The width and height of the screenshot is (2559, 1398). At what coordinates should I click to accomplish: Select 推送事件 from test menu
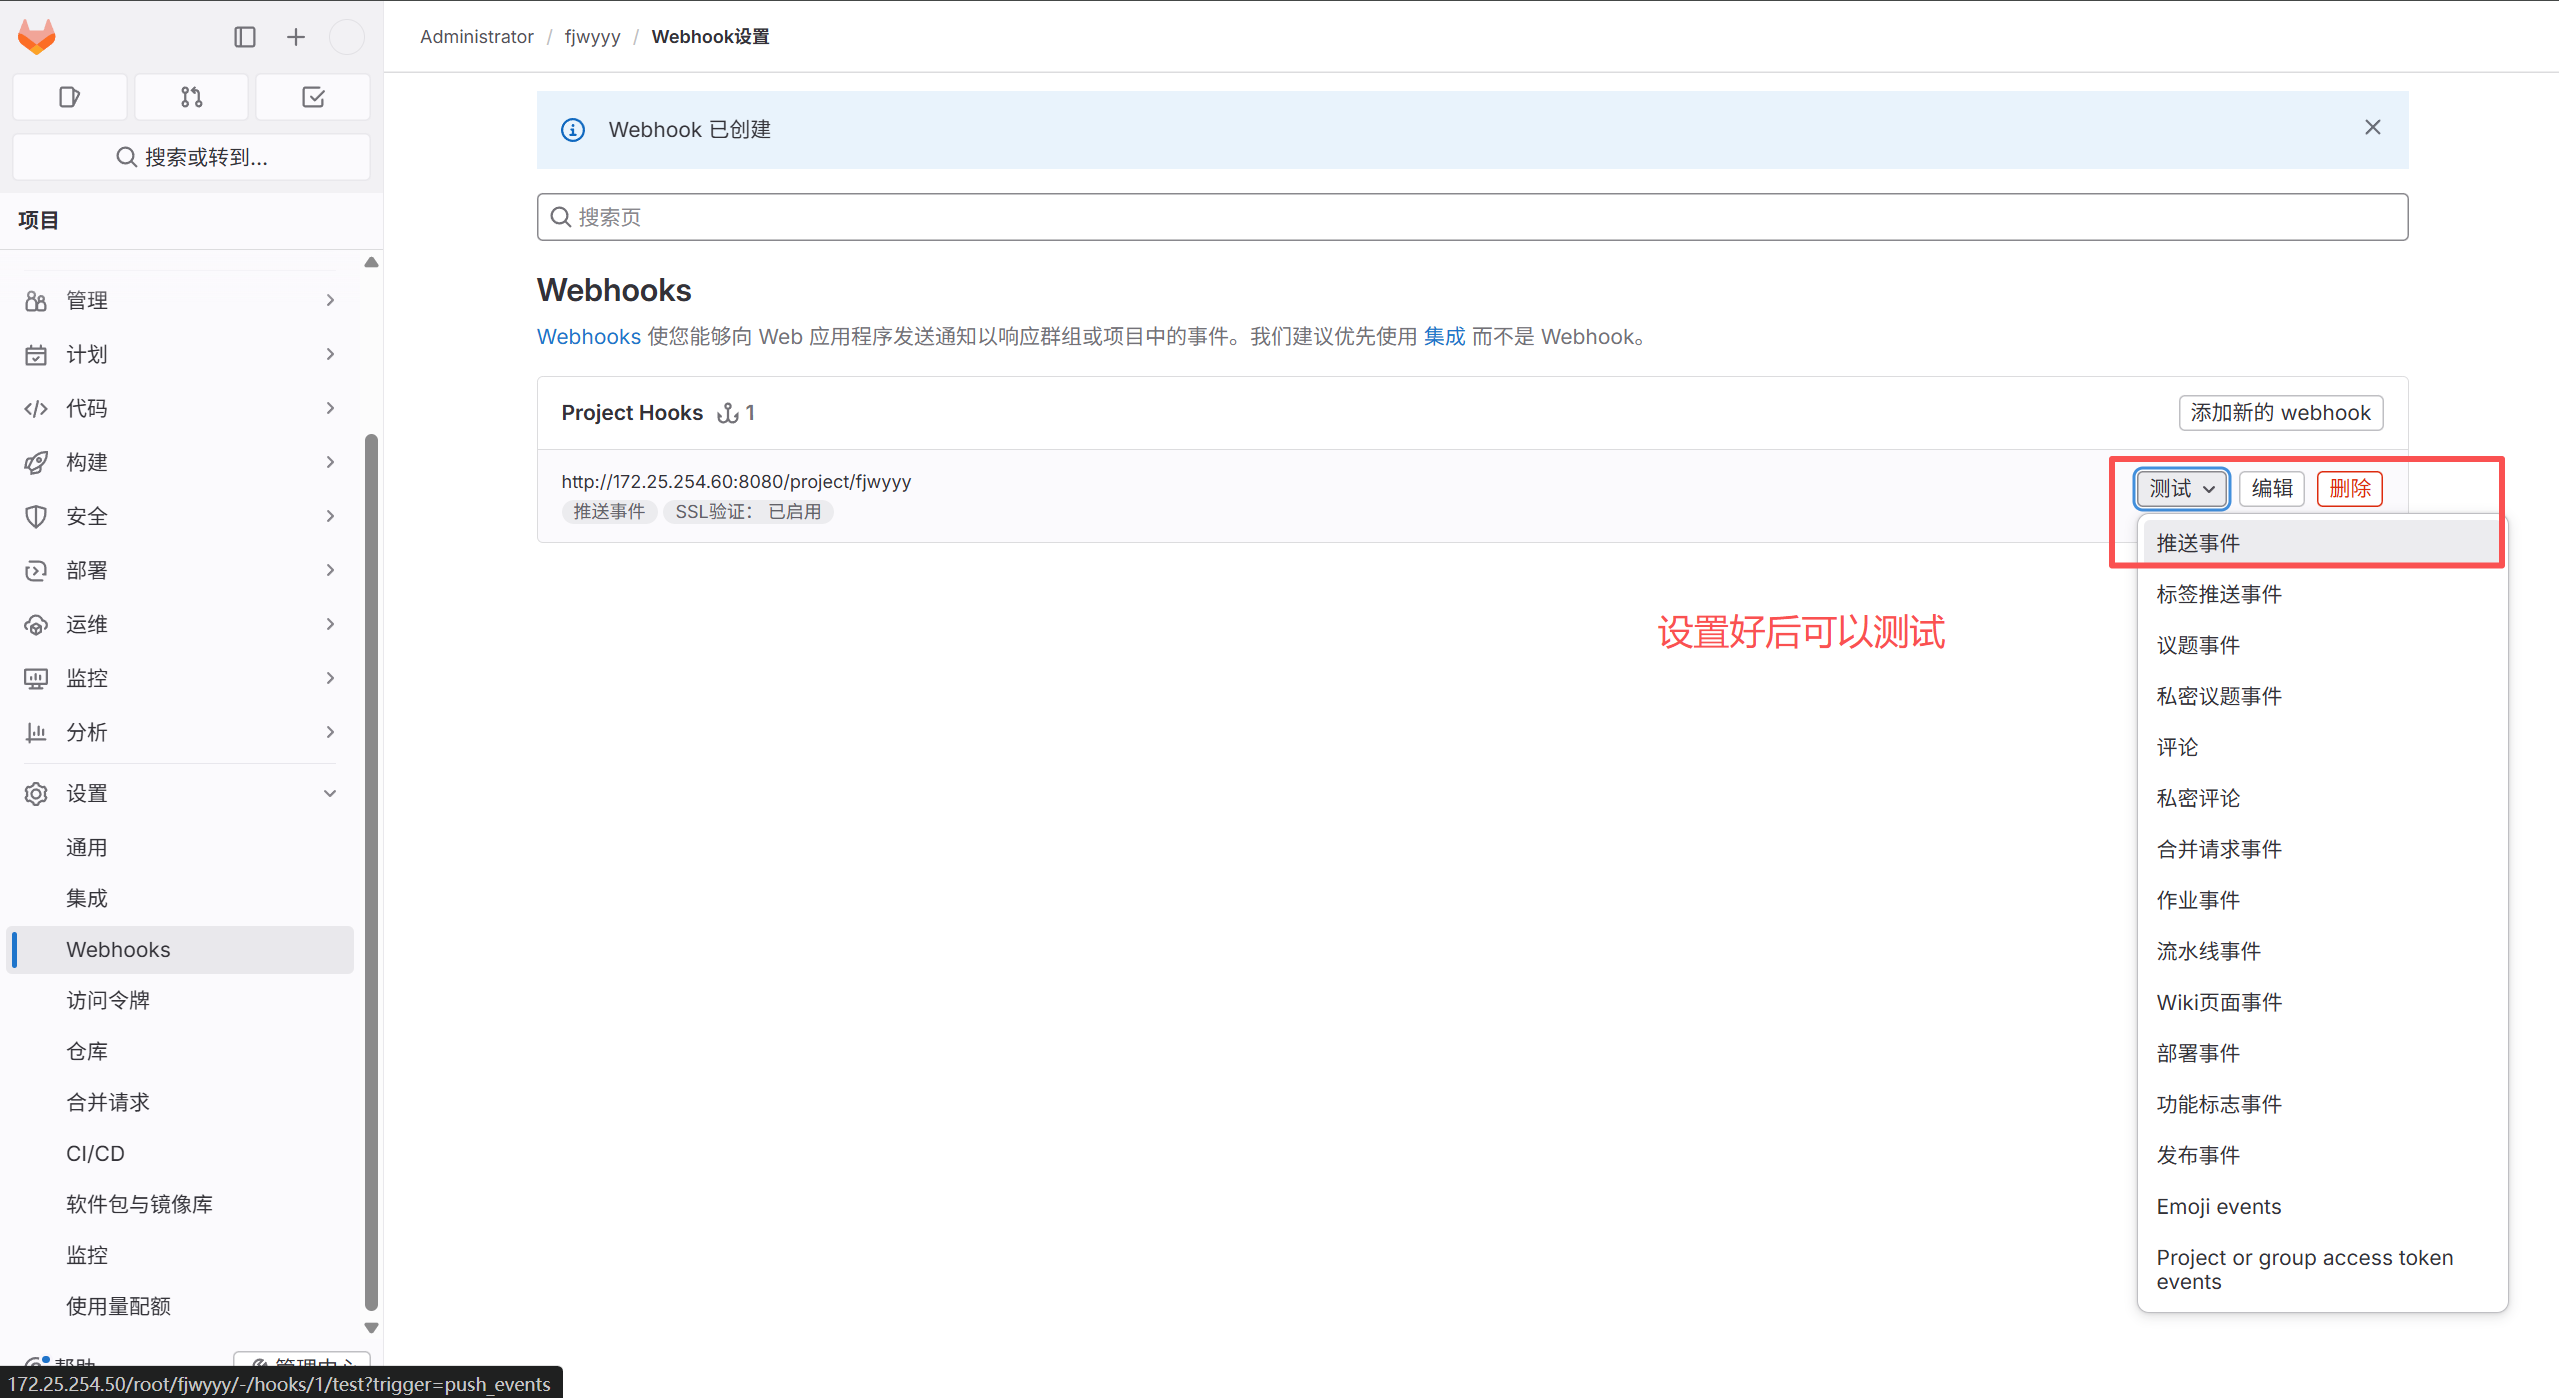2198,543
